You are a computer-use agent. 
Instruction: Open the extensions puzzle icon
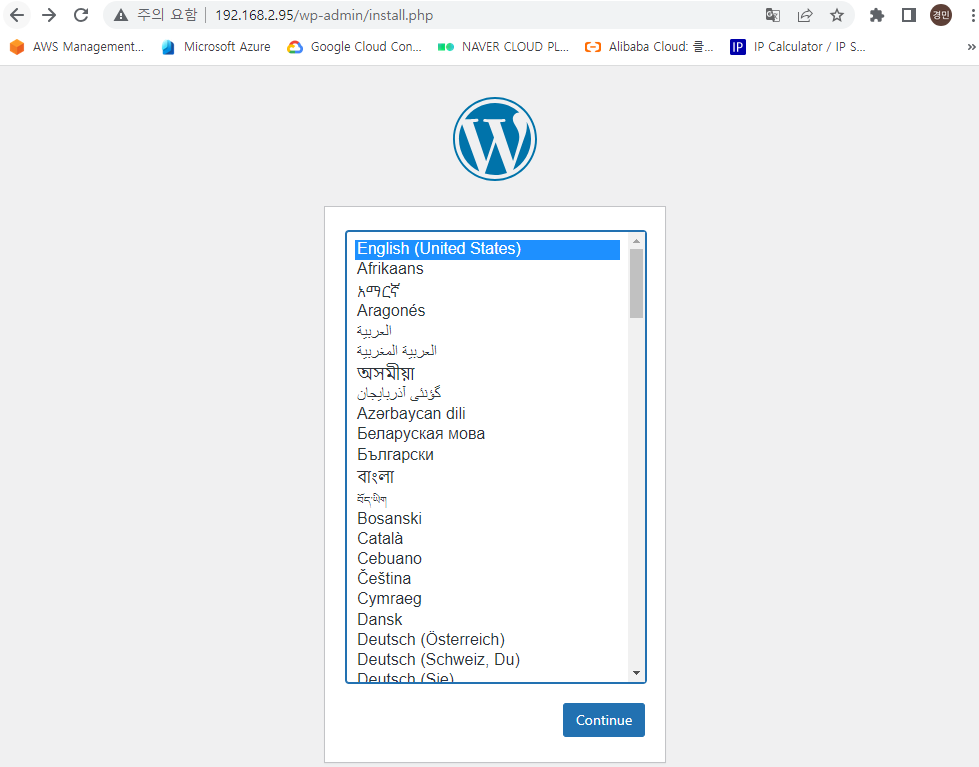[x=877, y=15]
